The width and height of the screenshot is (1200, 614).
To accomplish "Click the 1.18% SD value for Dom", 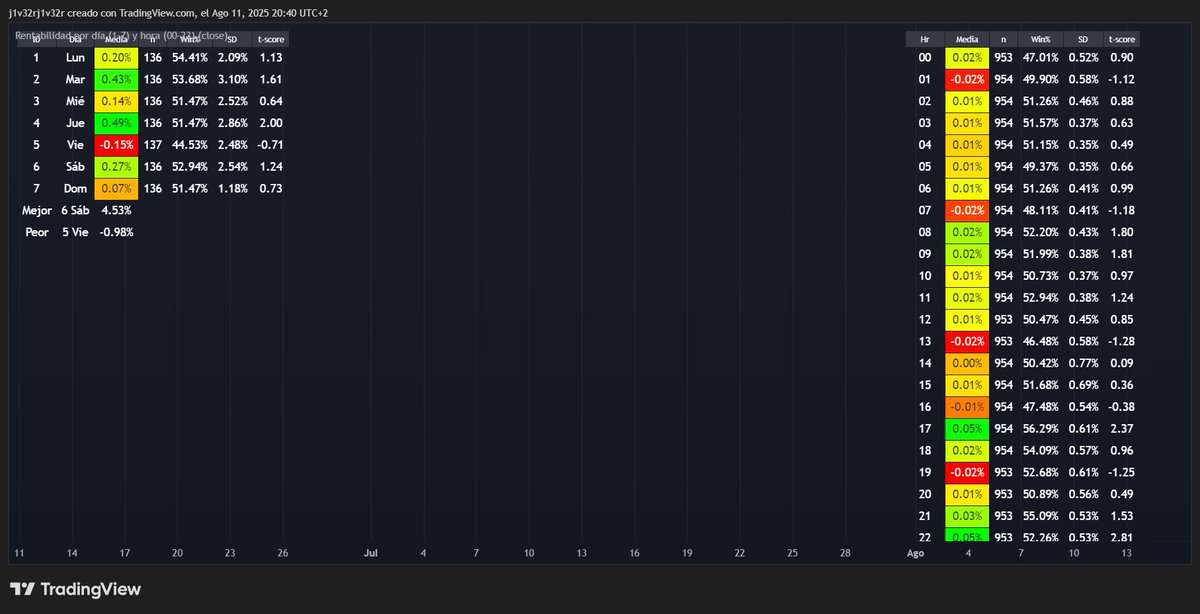I will click(x=231, y=188).
